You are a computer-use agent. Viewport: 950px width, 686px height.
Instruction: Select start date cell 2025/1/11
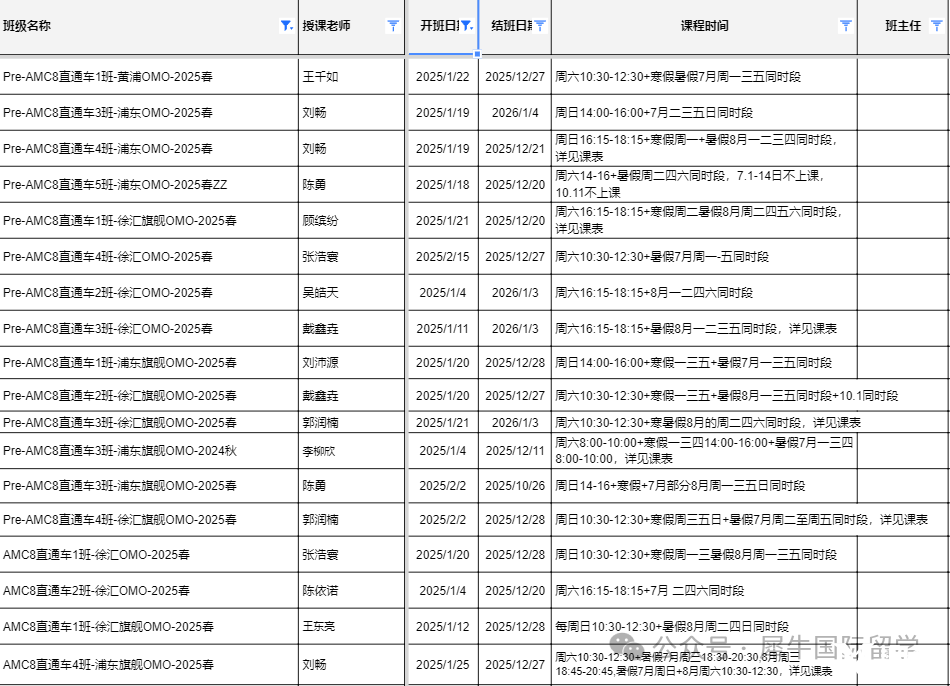pos(443,328)
